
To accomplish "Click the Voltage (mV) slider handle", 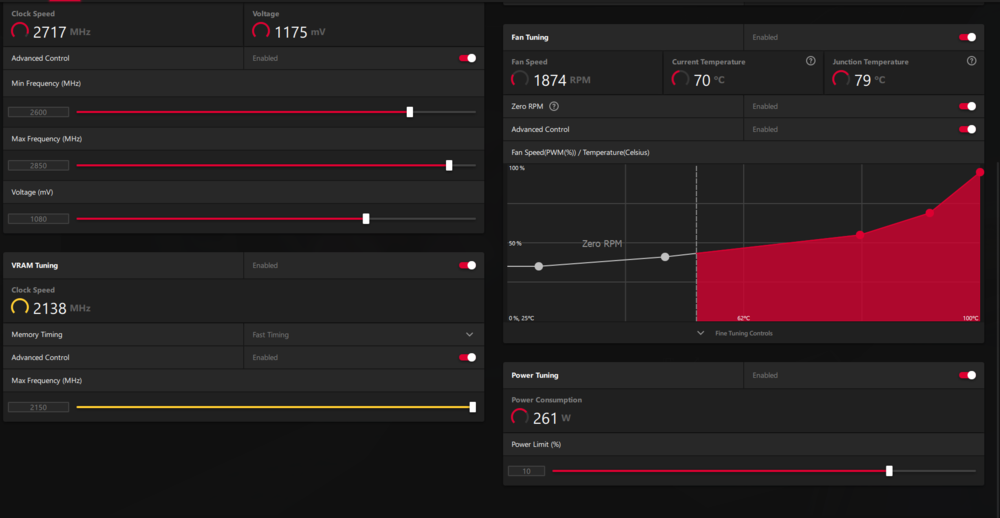I will [366, 219].
